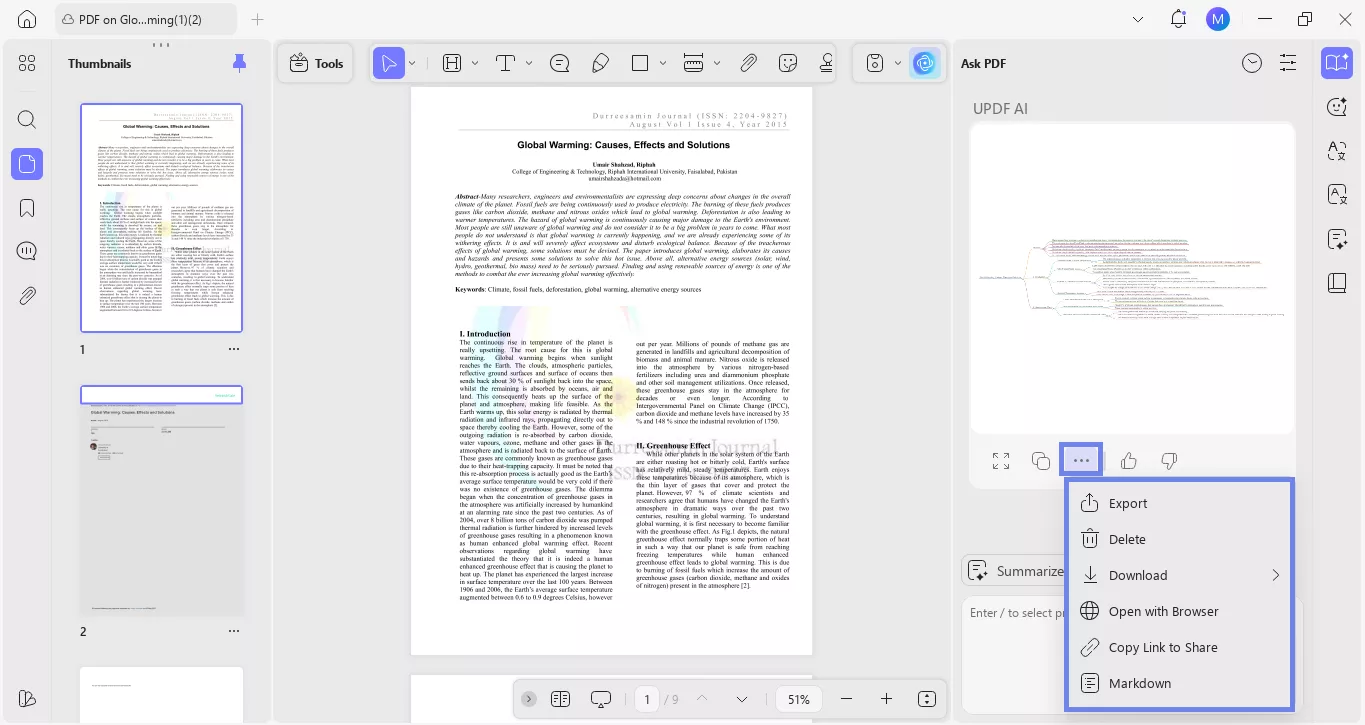Toggle the pin on Thumbnails panel
Viewport: 1365px width, 725px height.
pyautogui.click(x=239, y=63)
